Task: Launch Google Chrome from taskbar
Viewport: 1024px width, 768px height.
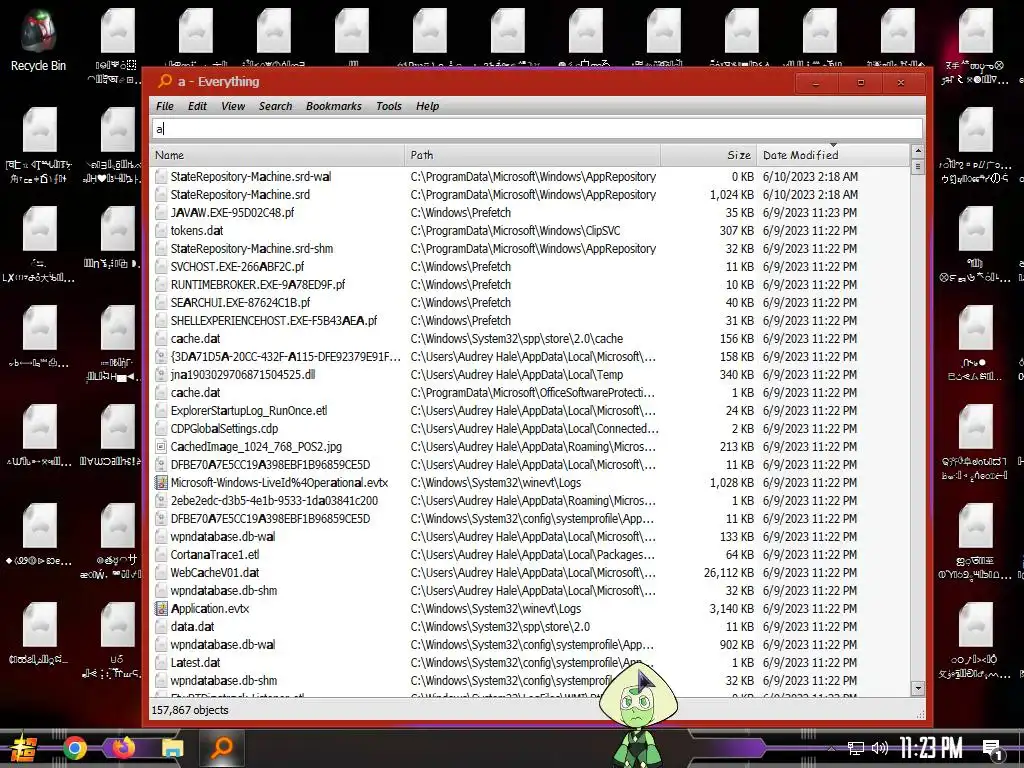Action: [x=75, y=748]
